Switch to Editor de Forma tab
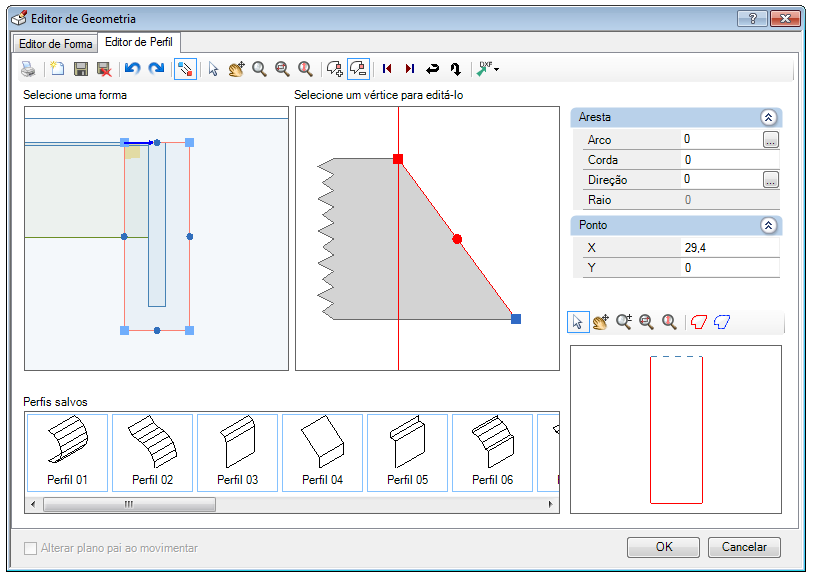The height and width of the screenshot is (577, 819). pyautogui.click(x=55, y=44)
